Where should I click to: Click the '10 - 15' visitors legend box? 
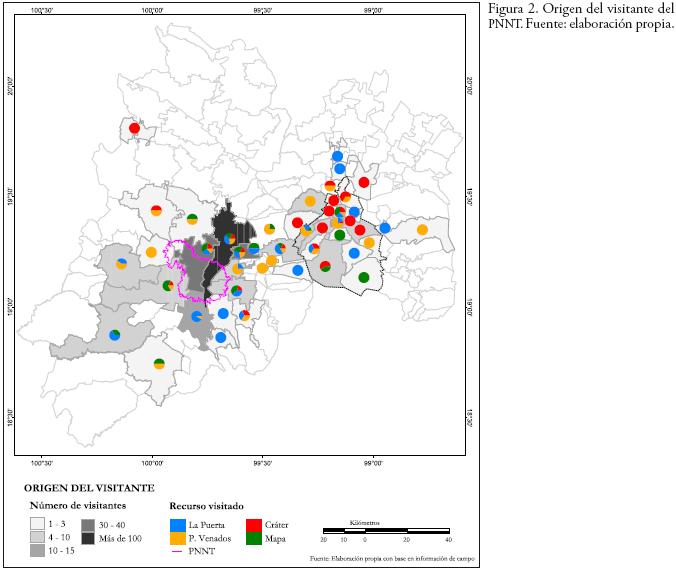coord(38,551)
